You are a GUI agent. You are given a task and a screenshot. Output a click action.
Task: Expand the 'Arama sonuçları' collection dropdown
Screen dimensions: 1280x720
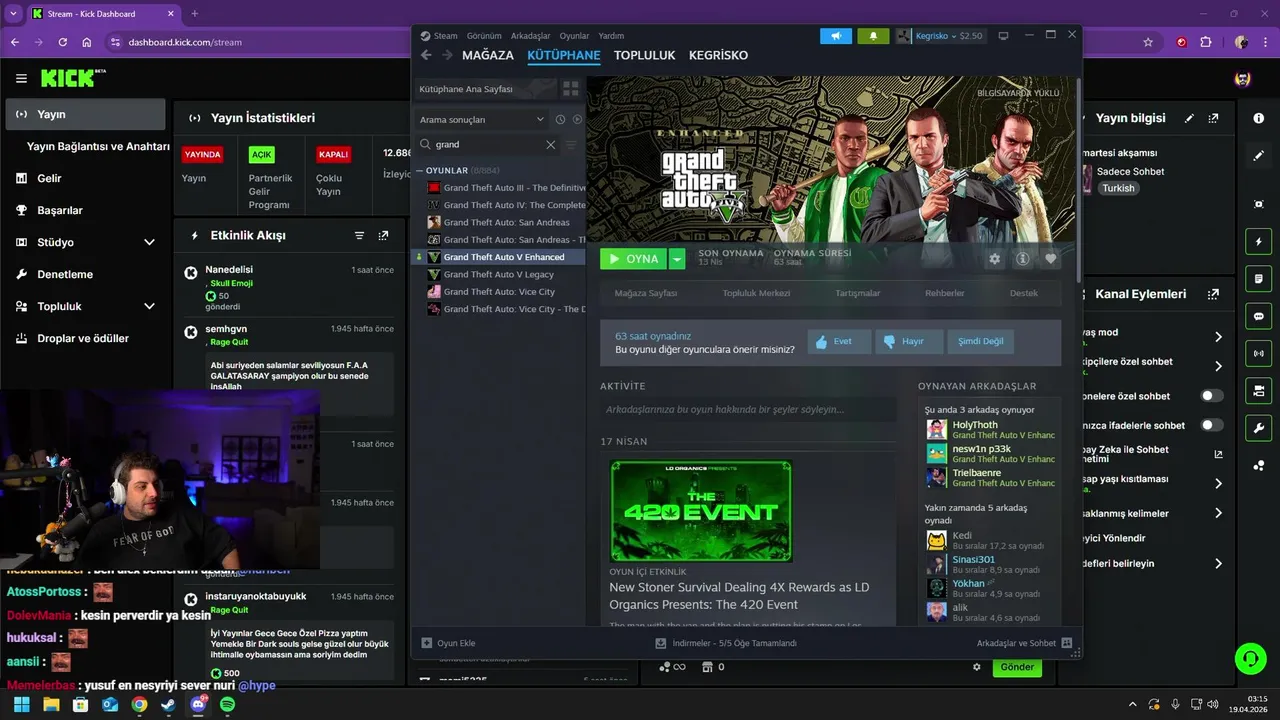click(x=482, y=119)
